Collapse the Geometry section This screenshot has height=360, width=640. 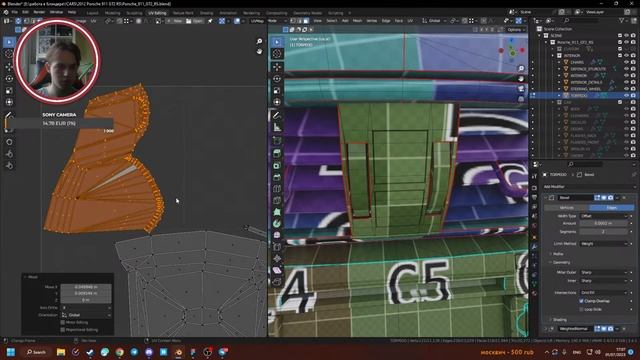[560, 262]
